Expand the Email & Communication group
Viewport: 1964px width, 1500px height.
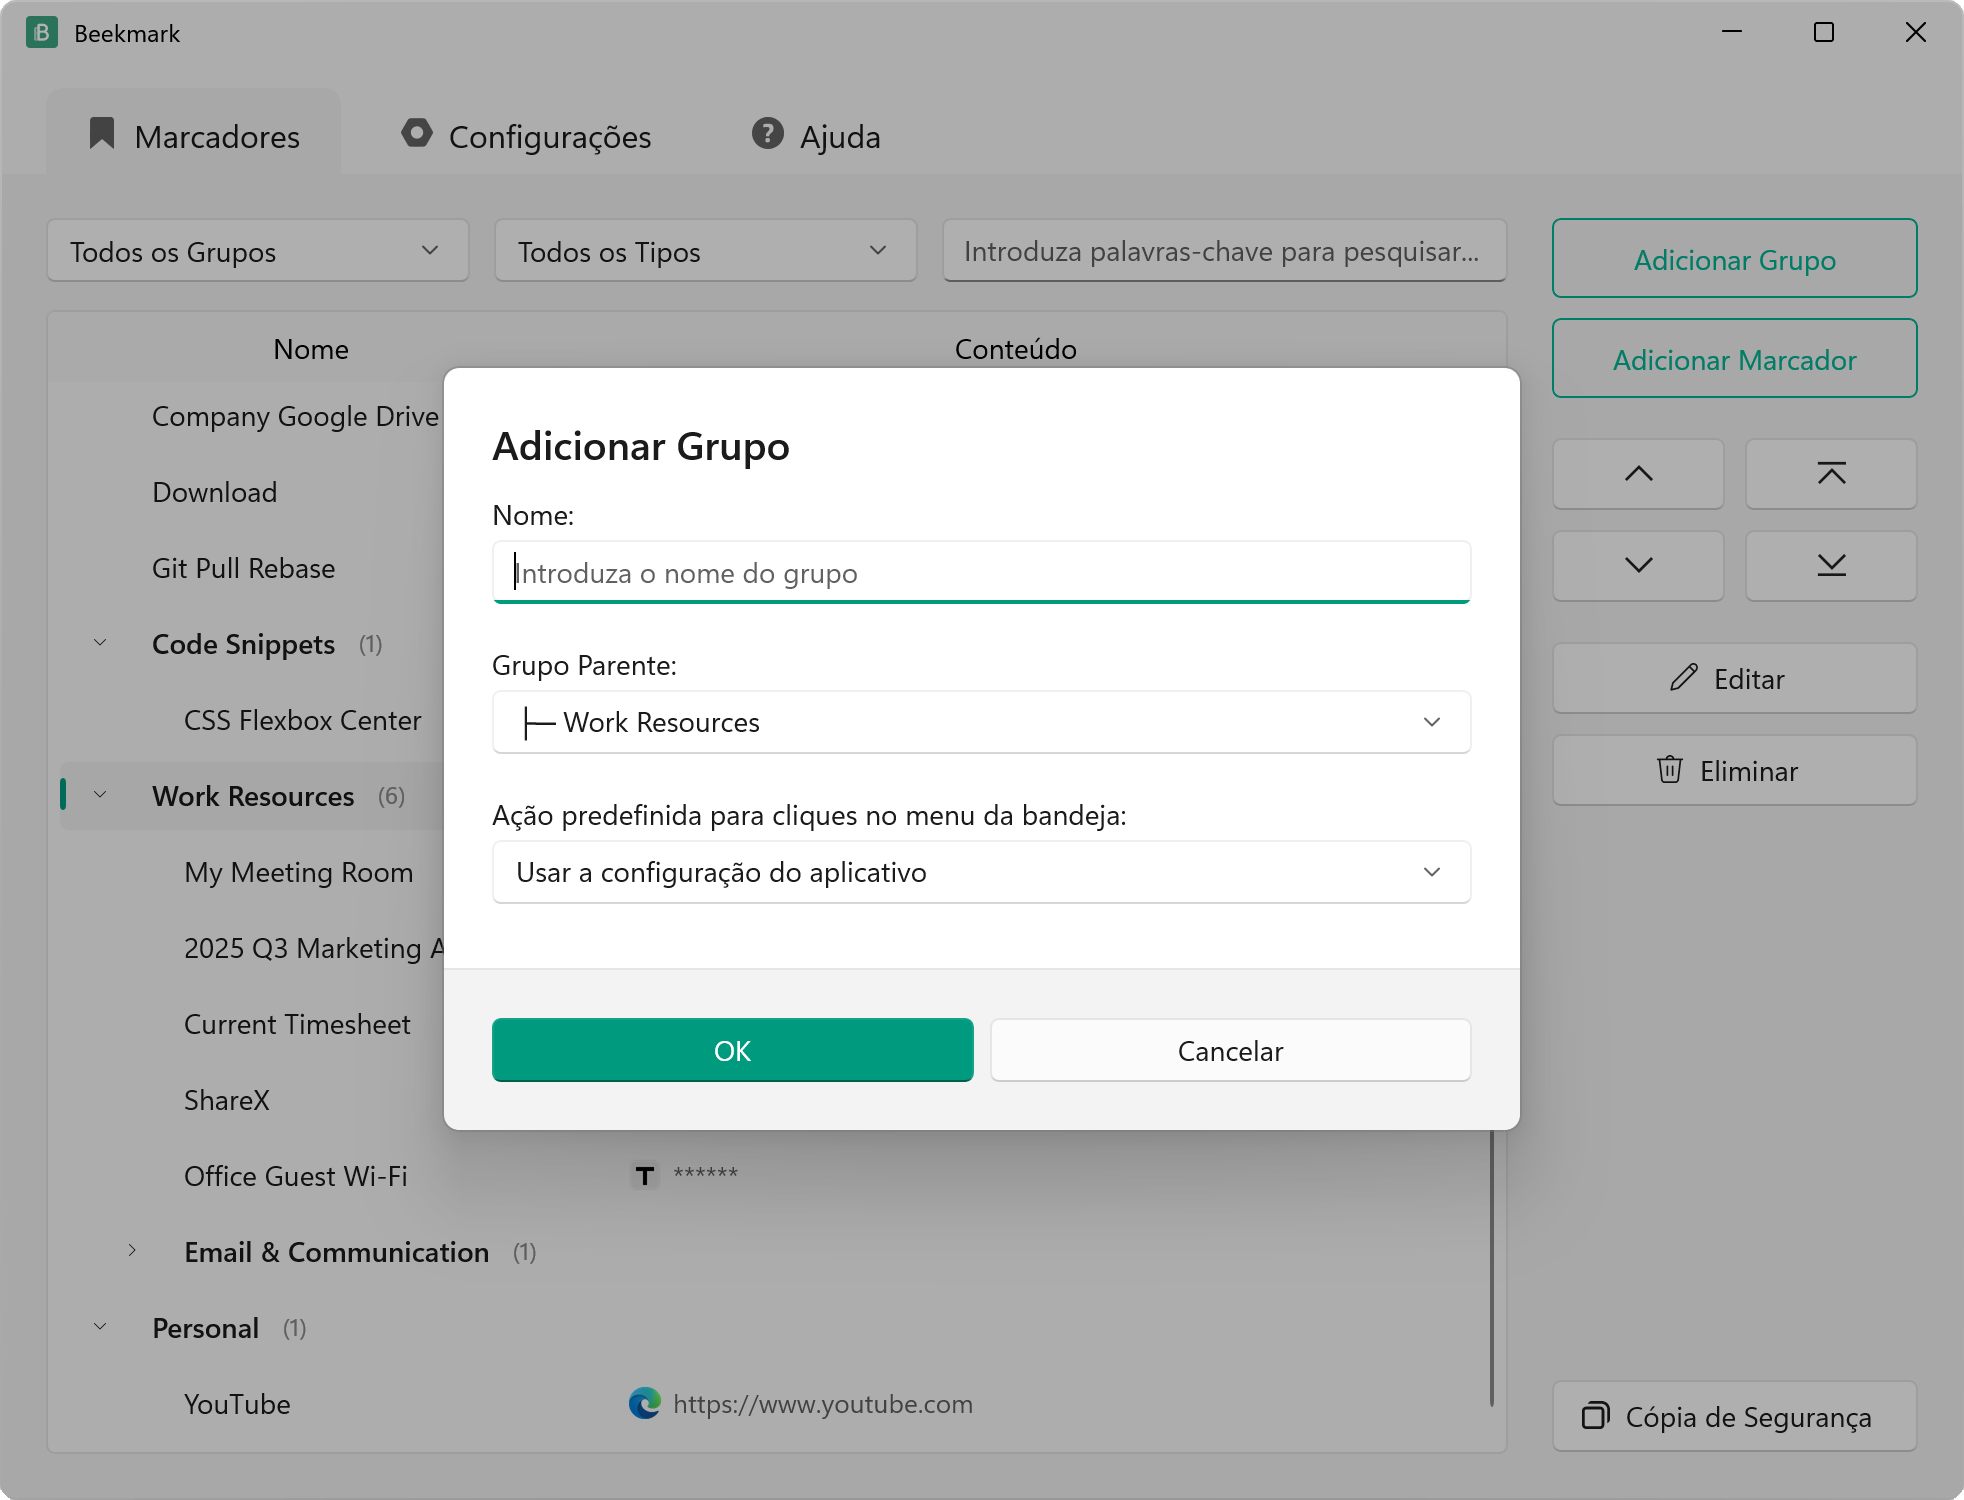(x=132, y=1251)
